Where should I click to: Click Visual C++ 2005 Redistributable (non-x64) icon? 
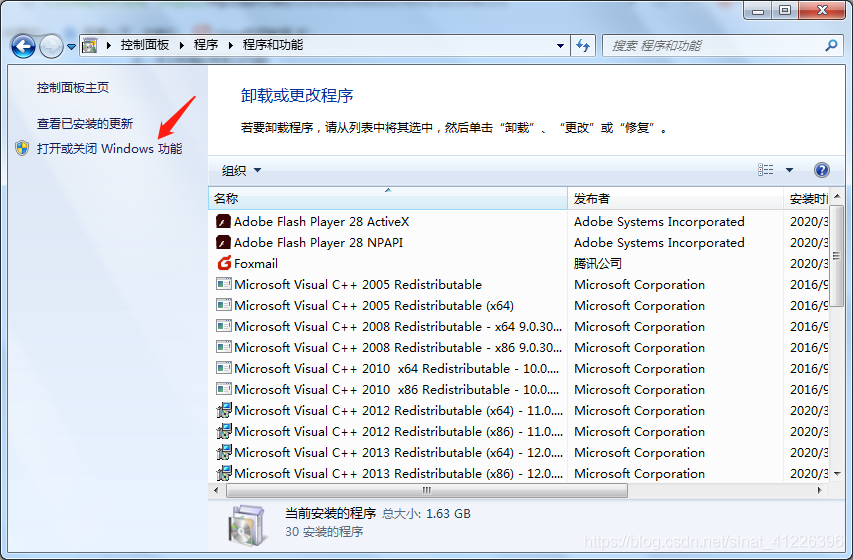[x=224, y=284]
